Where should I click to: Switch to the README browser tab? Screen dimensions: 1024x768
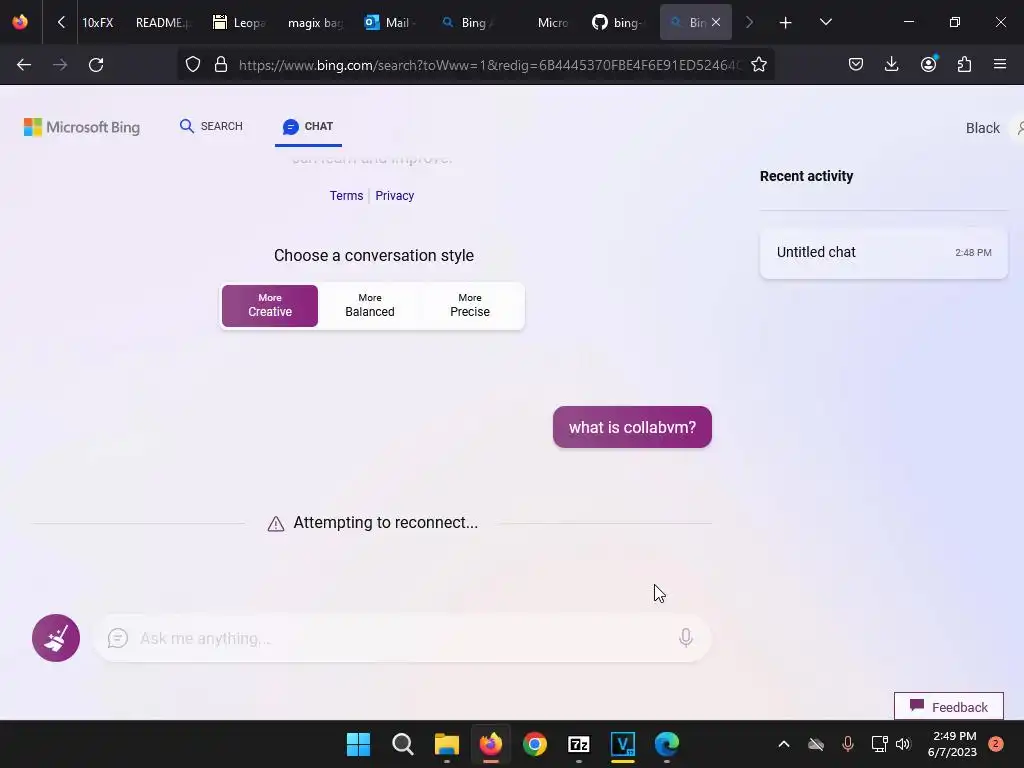click(163, 23)
